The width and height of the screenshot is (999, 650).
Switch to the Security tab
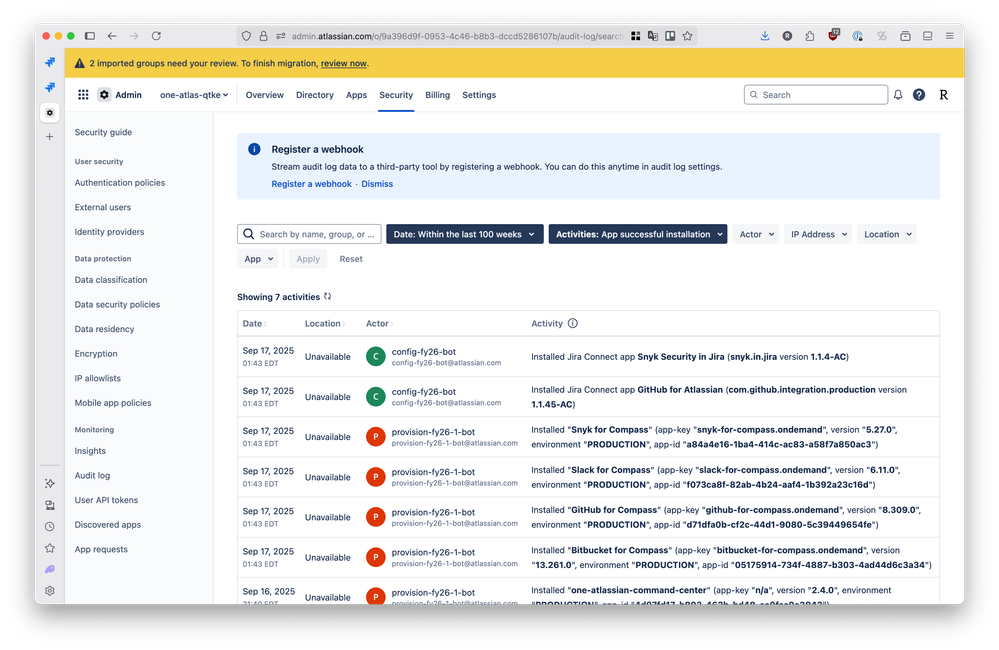click(396, 95)
